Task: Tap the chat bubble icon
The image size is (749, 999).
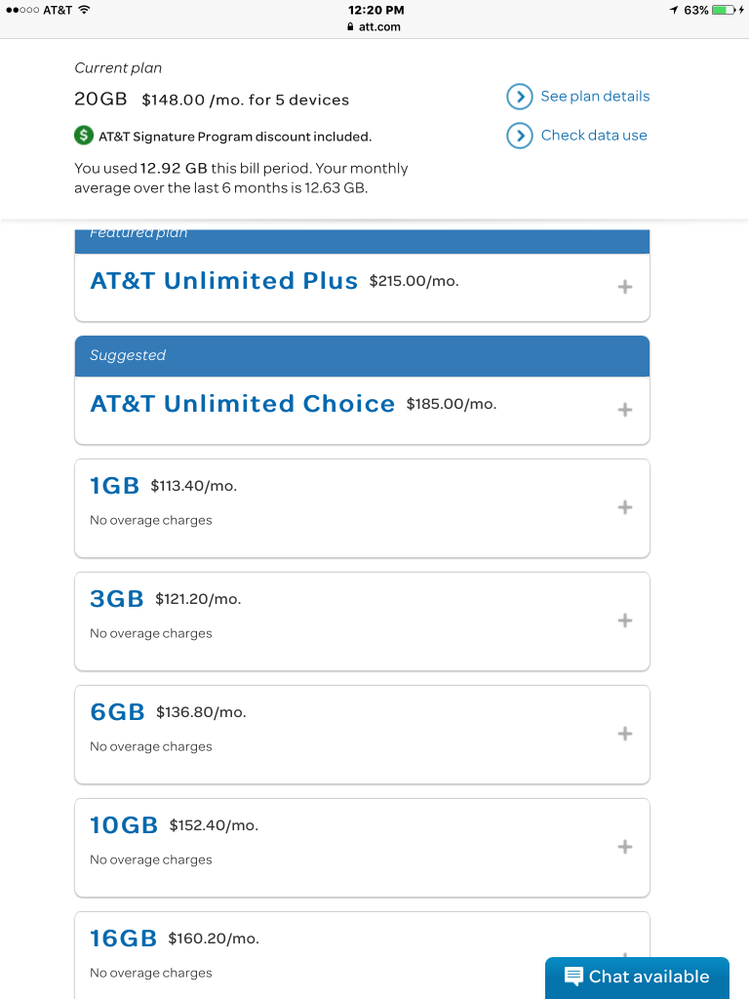Action: pos(574,977)
